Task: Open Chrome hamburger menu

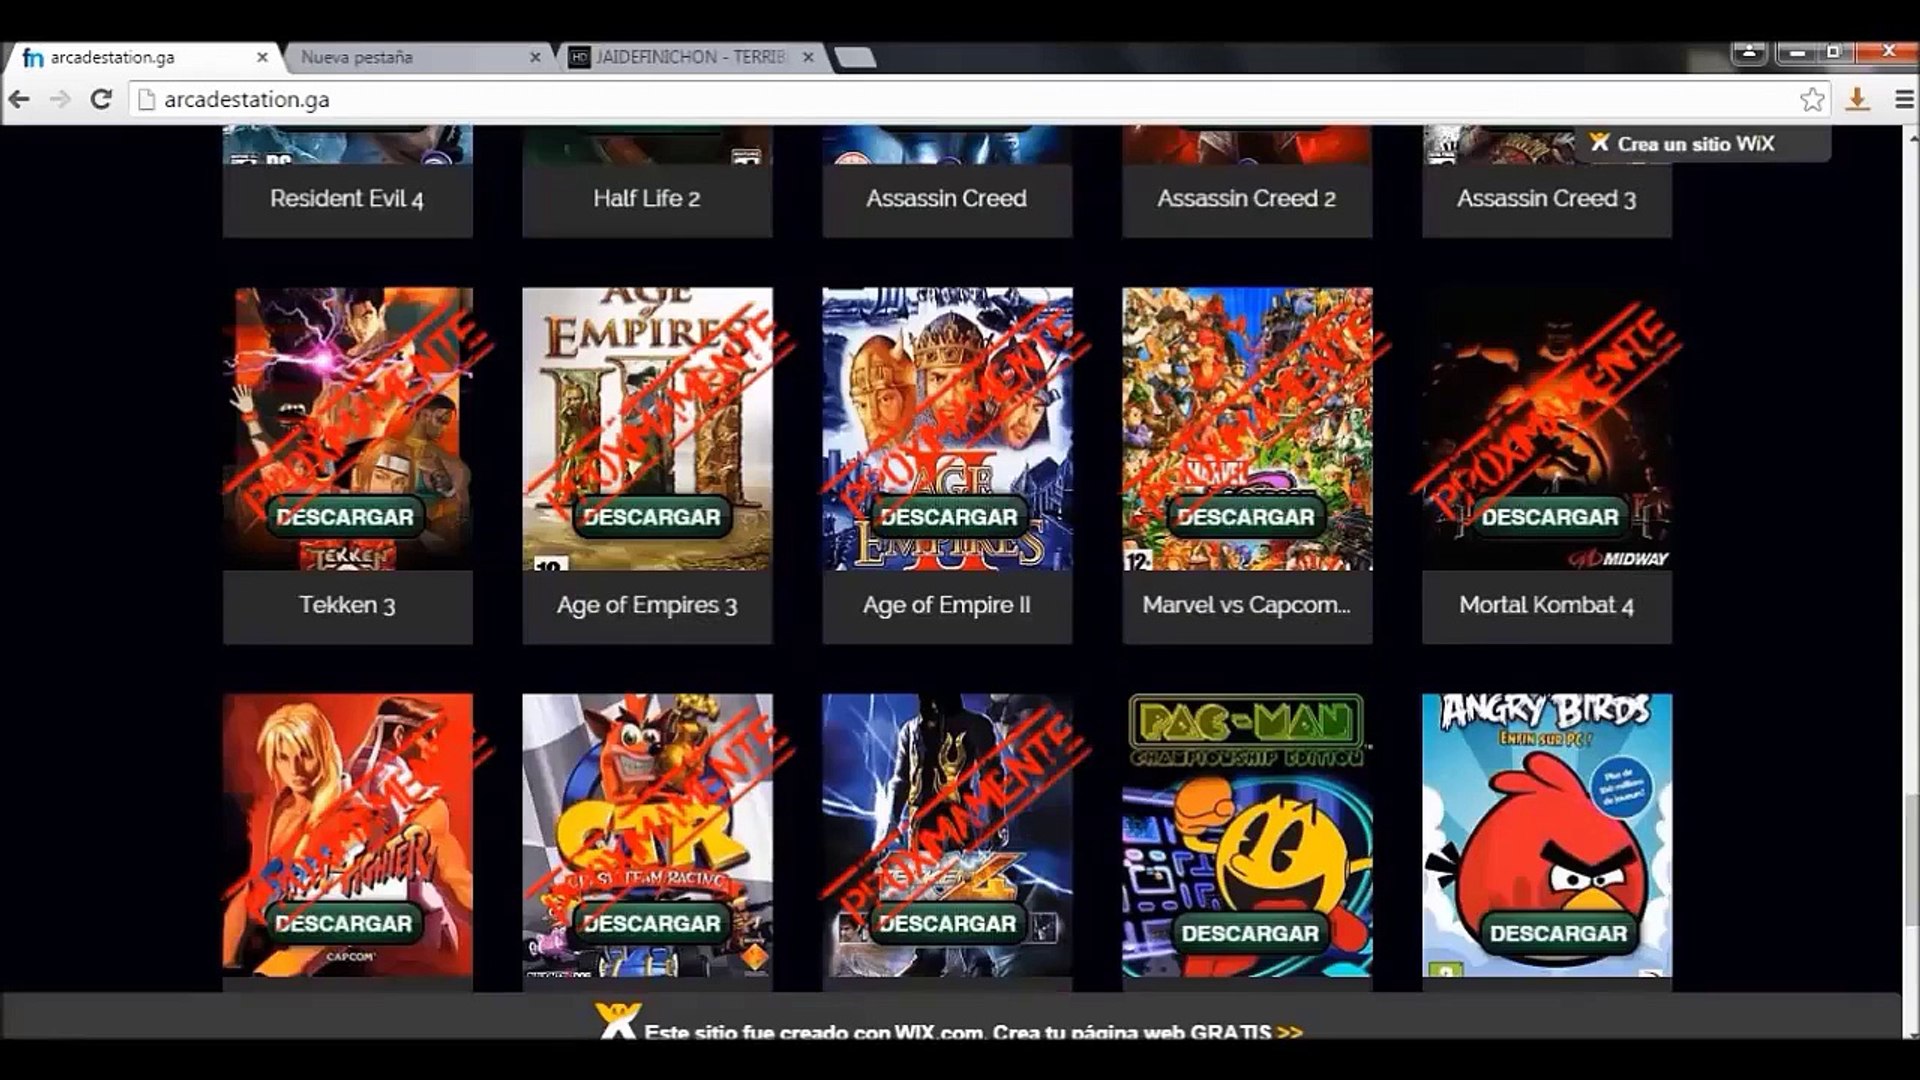Action: click(1904, 99)
